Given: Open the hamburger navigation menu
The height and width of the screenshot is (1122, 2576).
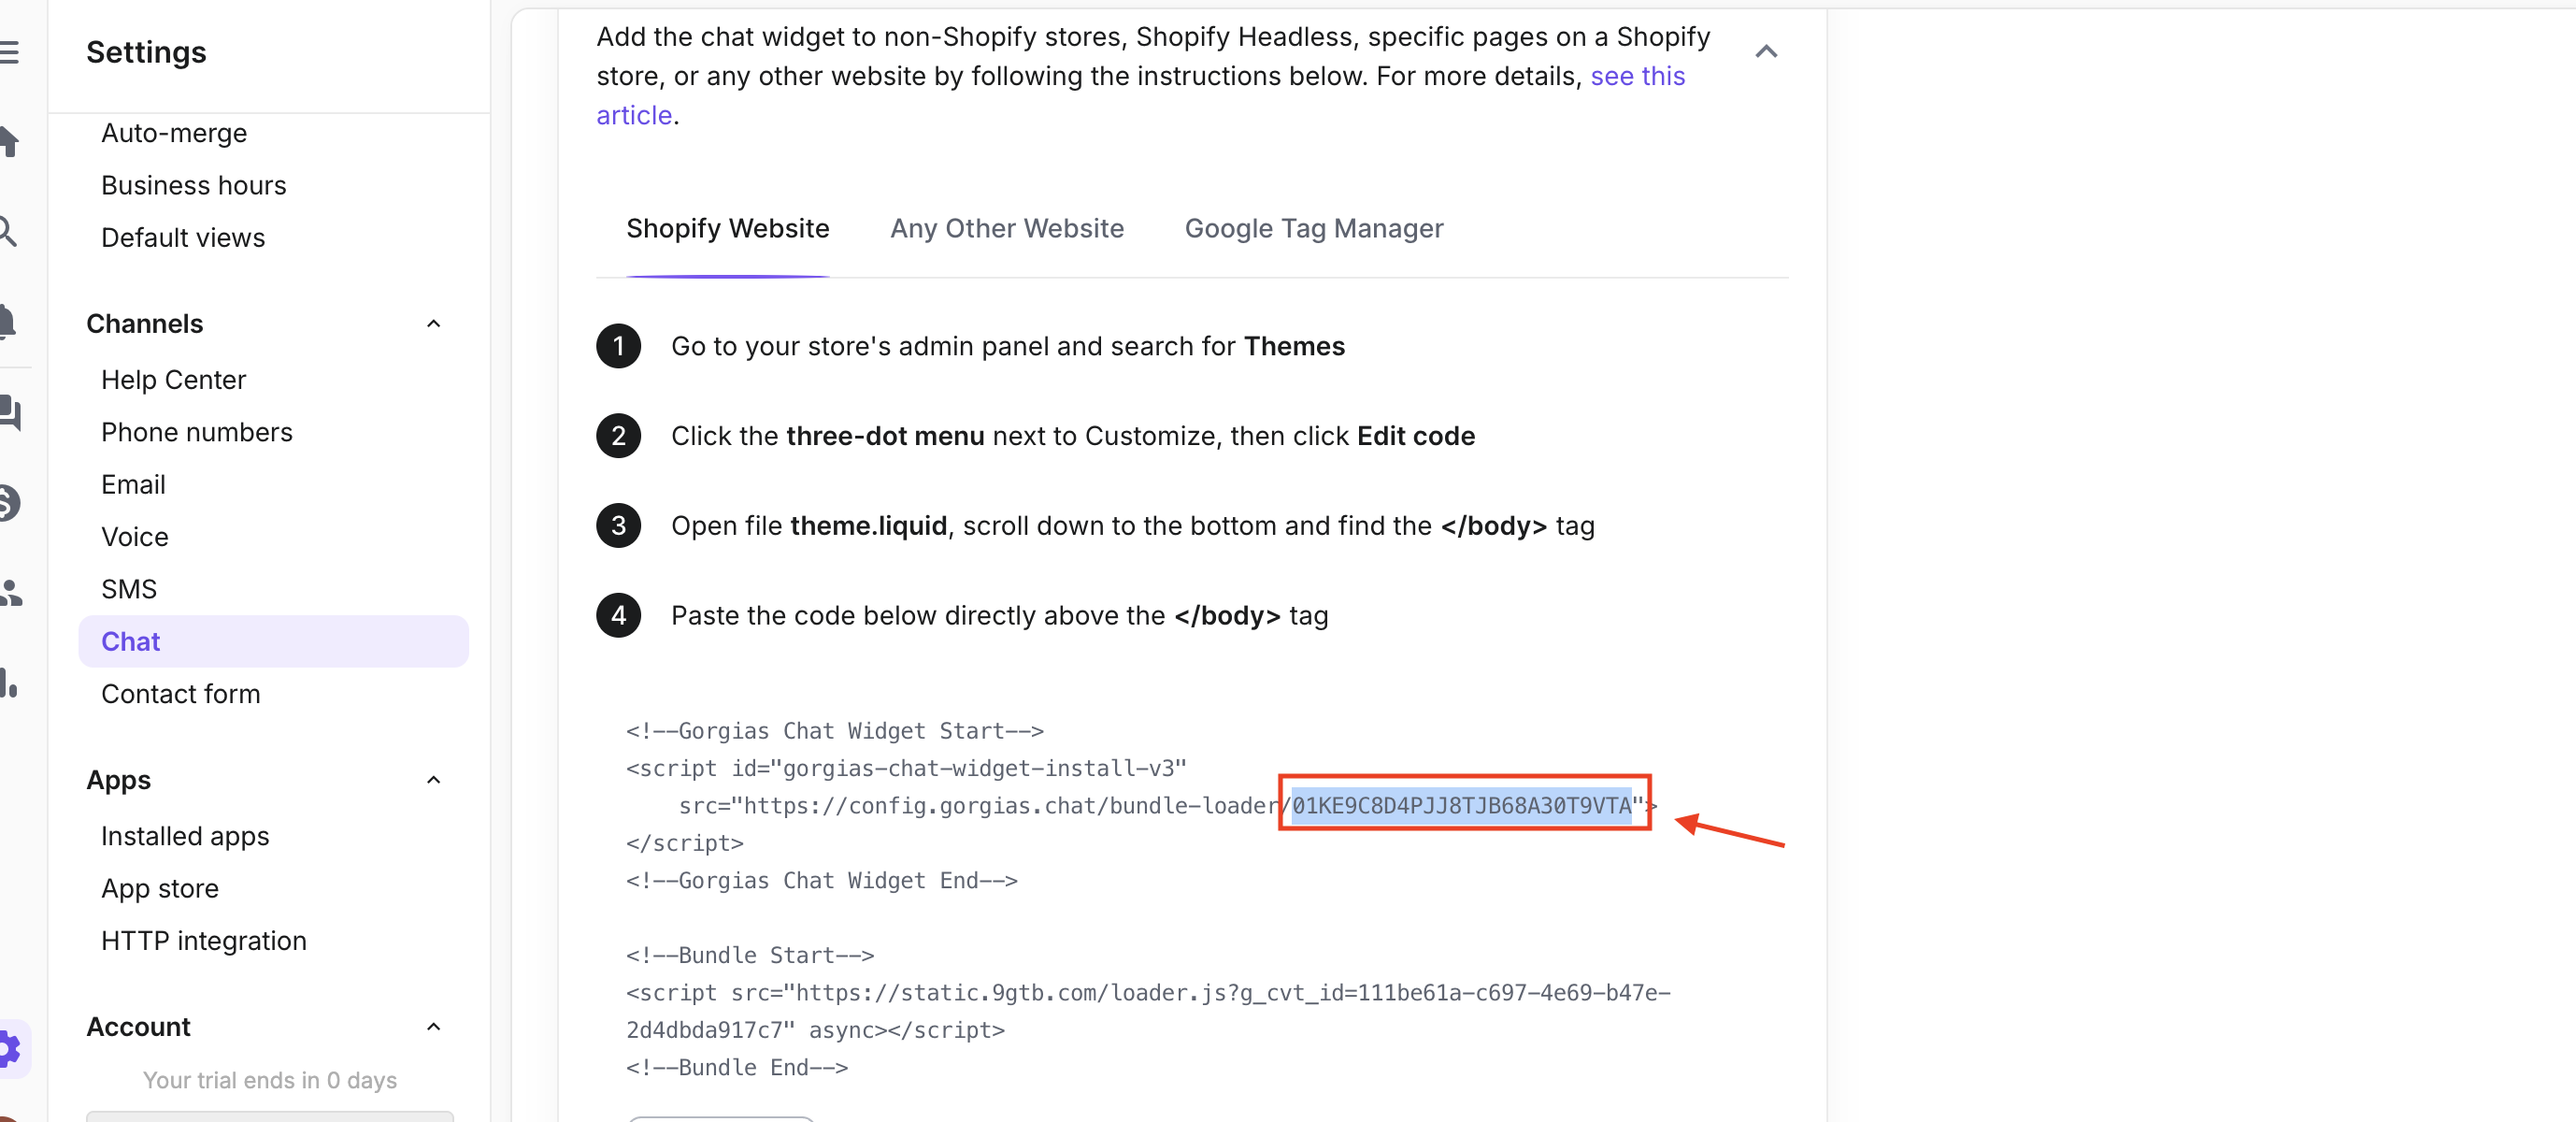Looking at the screenshot, I should tap(9, 52).
